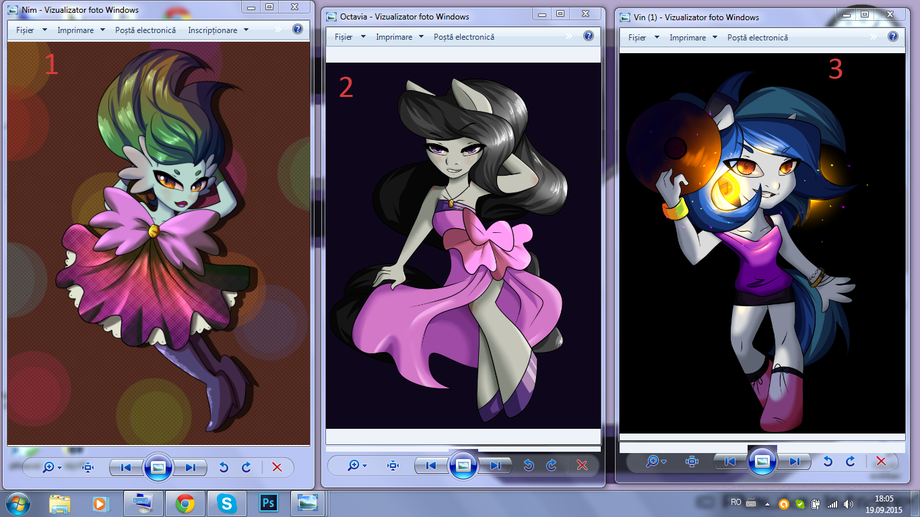This screenshot has height=517, width=920.
Task: Expand Imprimare dropdown in Octavia window
Action: [396, 37]
